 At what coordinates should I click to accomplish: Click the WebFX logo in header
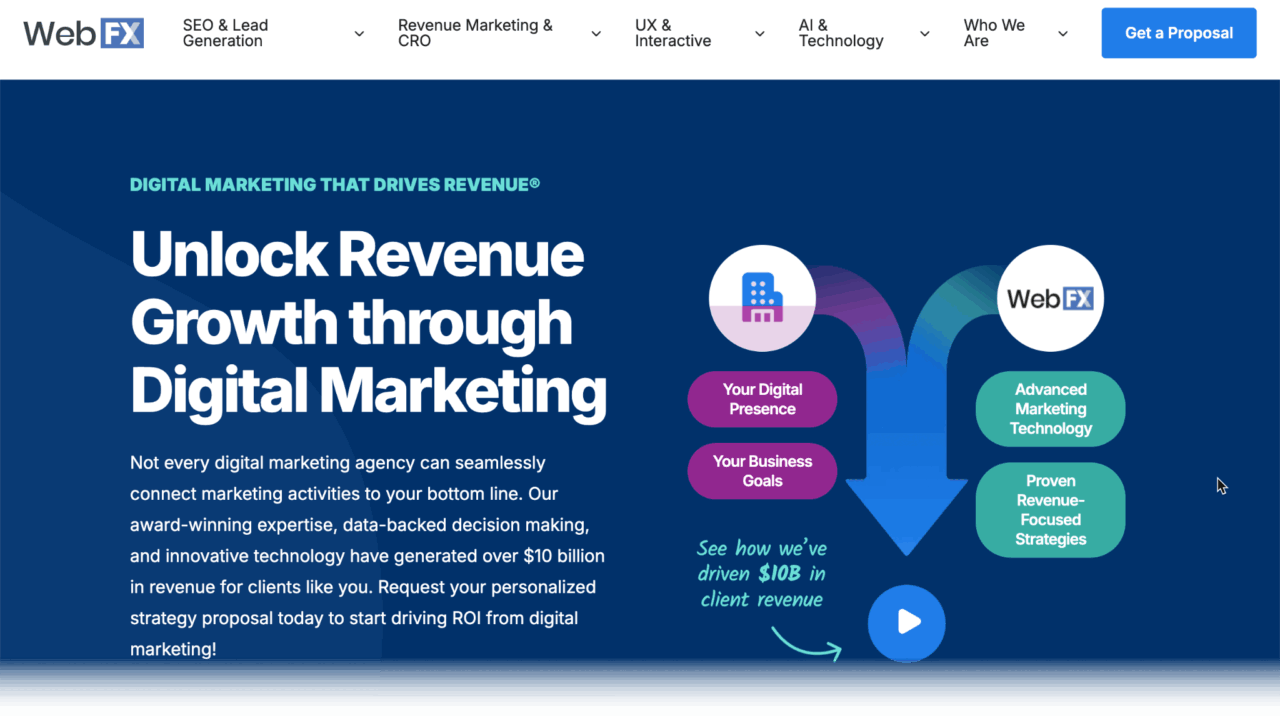(x=84, y=33)
